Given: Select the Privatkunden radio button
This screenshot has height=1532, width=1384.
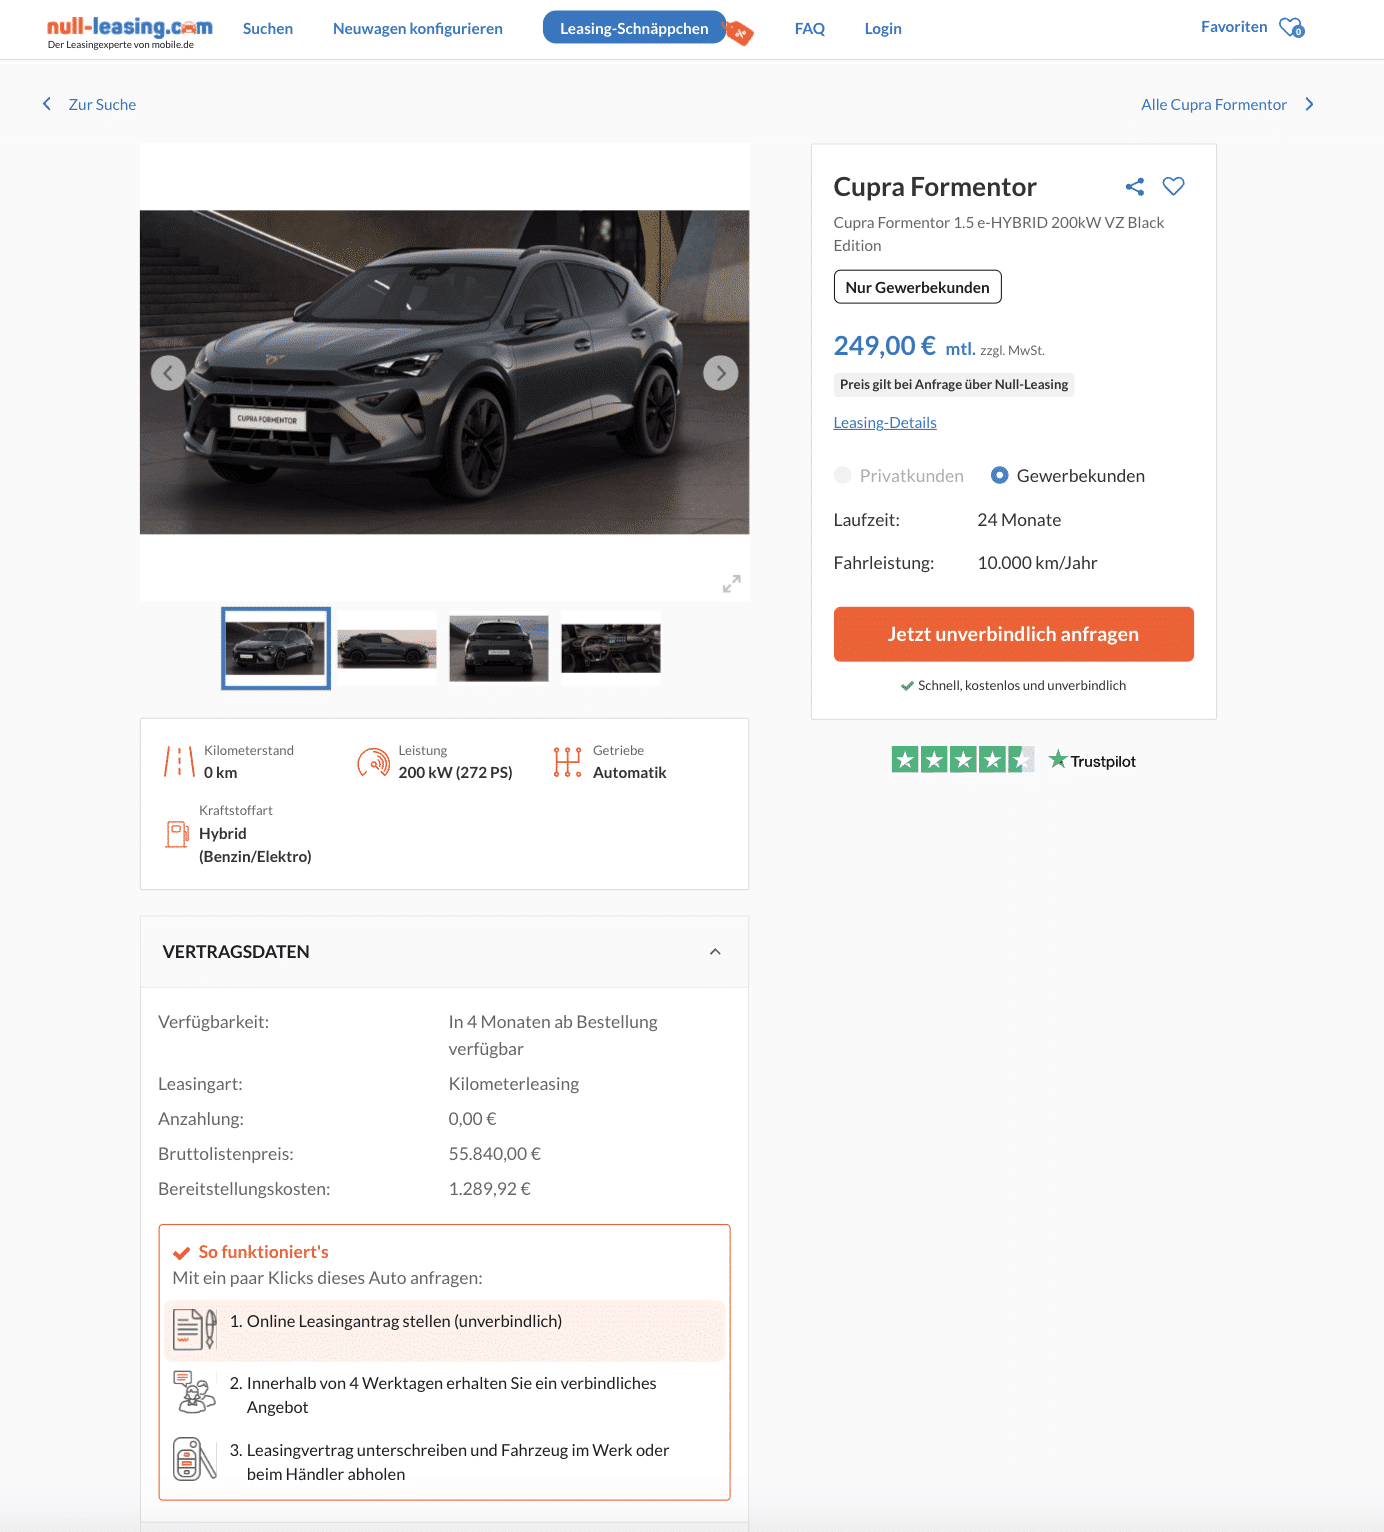Looking at the screenshot, I should coord(843,475).
